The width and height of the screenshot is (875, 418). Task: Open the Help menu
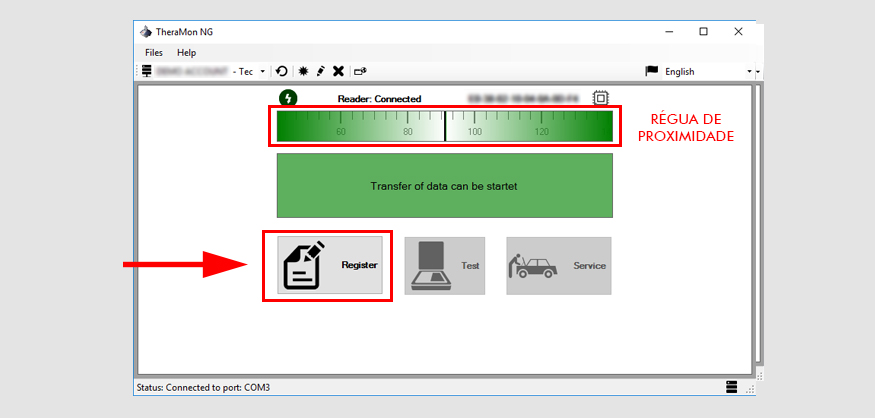coord(187,52)
